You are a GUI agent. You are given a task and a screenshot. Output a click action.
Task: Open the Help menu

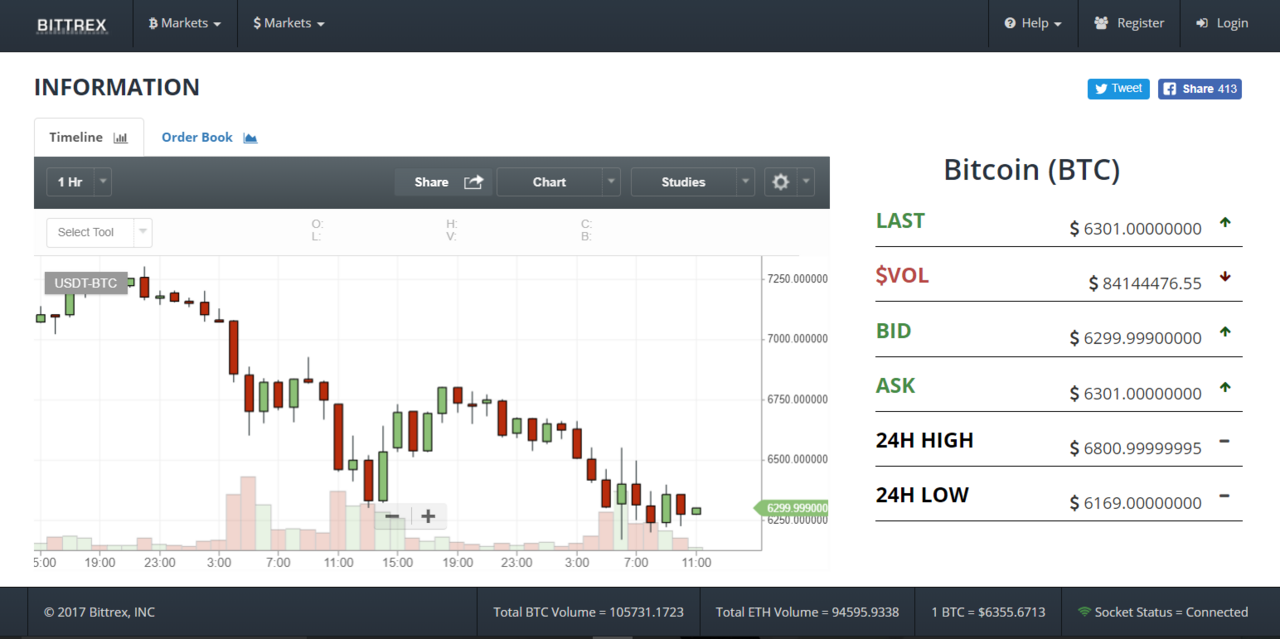point(1033,23)
